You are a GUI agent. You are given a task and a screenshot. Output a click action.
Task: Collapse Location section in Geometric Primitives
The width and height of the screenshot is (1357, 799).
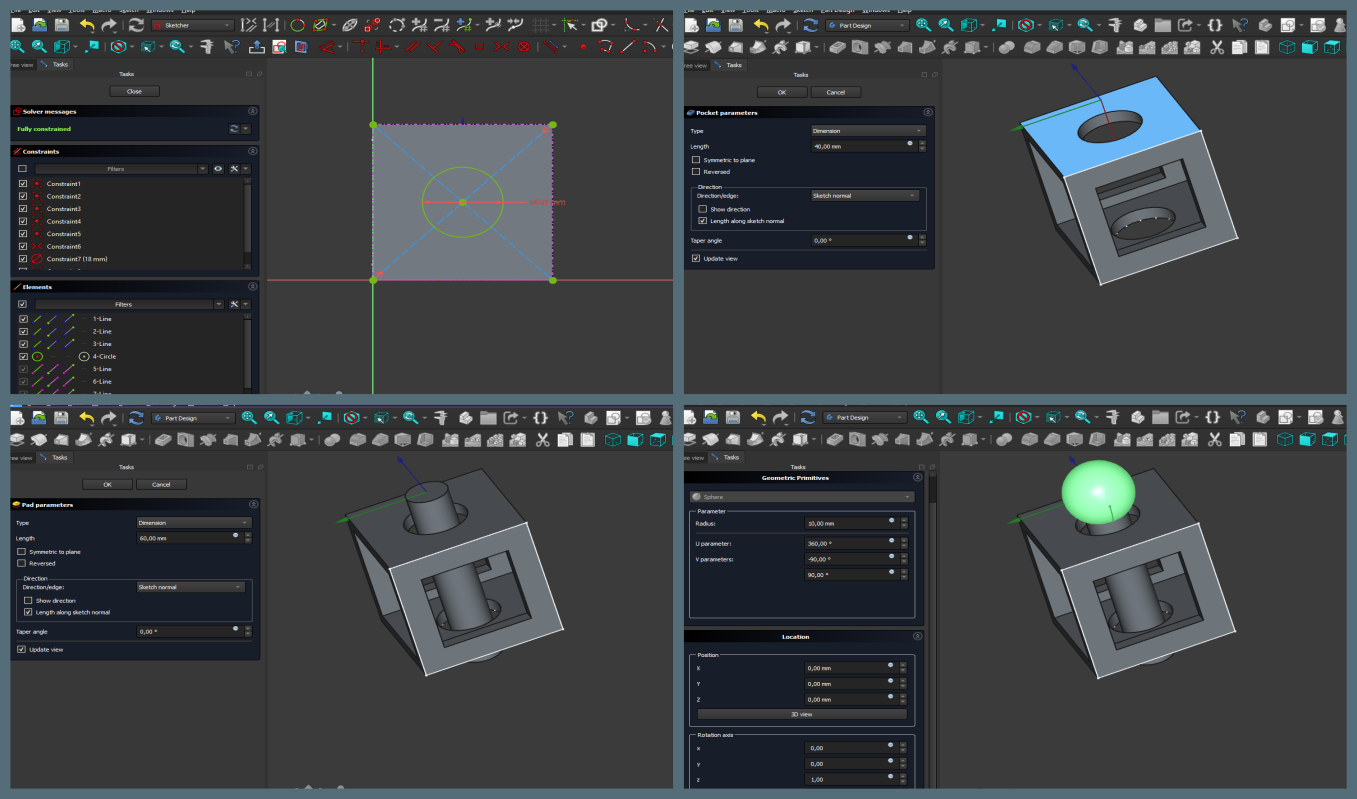(x=918, y=636)
